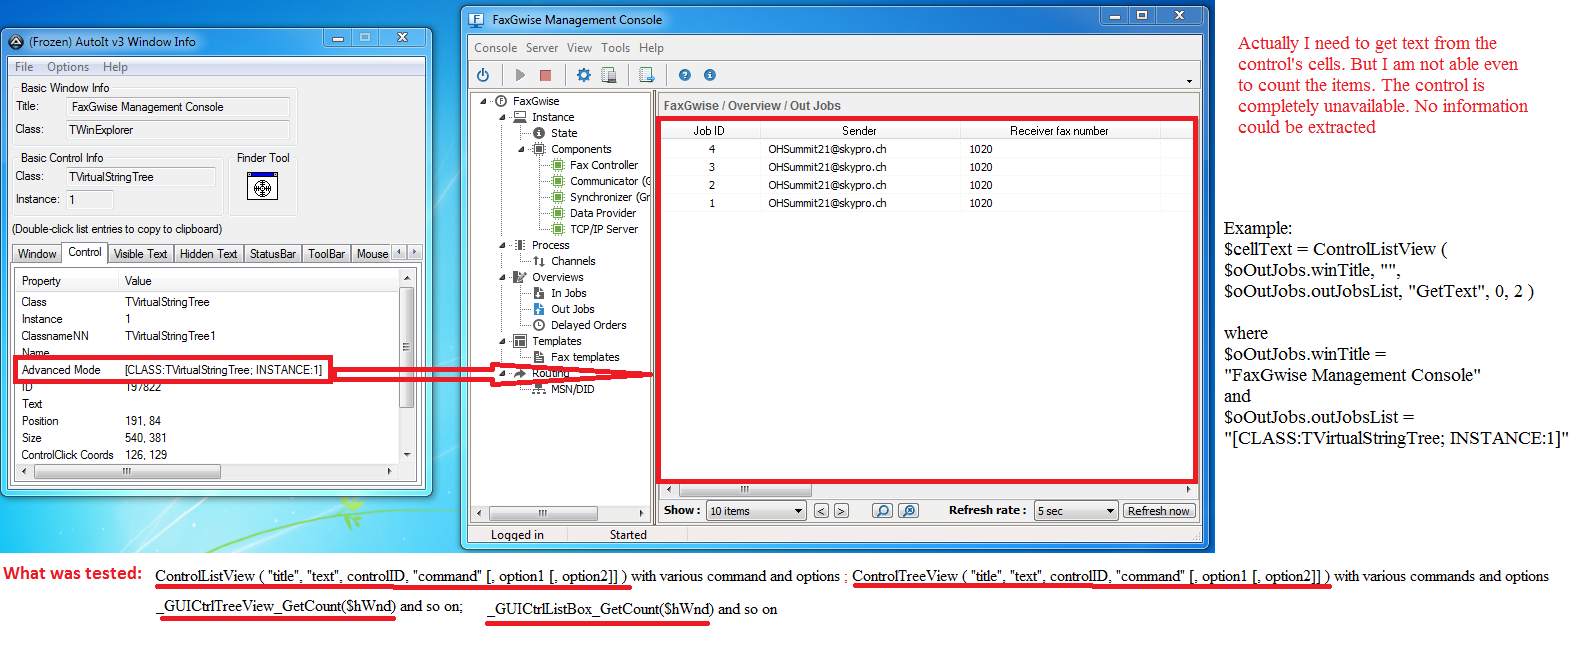Click the In Jobs icon in tree
The width and height of the screenshot is (1591, 669).
(x=539, y=293)
